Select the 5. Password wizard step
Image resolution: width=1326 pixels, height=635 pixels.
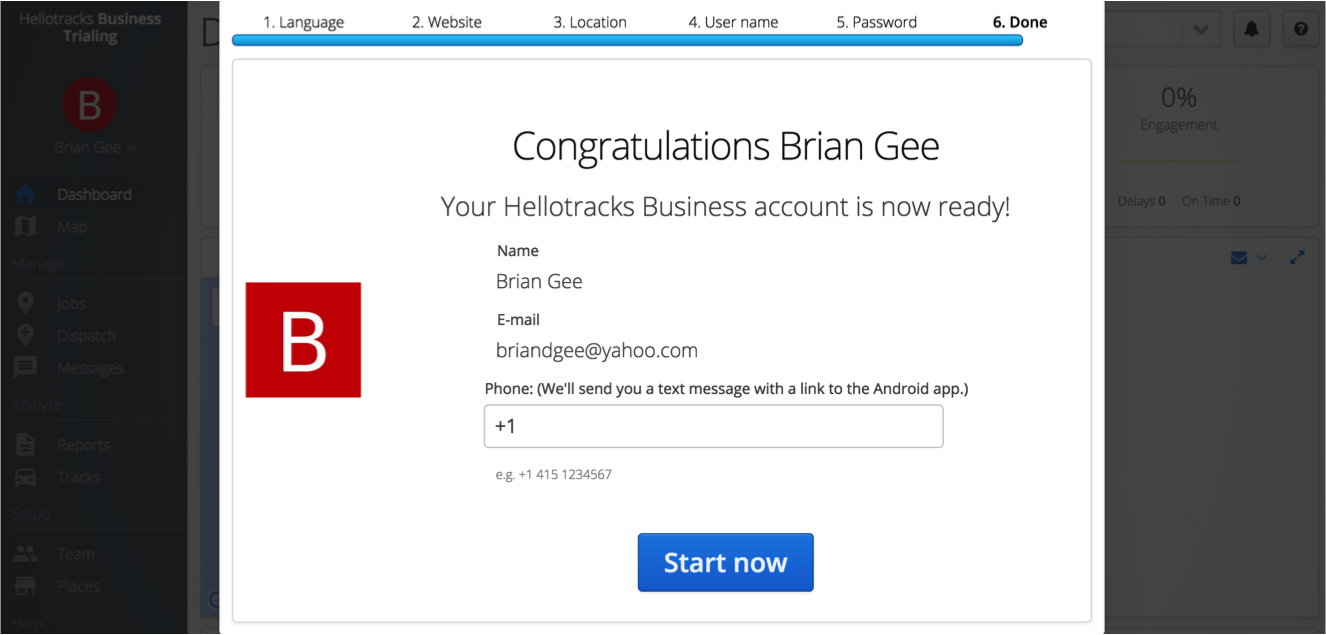[x=876, y=22]
